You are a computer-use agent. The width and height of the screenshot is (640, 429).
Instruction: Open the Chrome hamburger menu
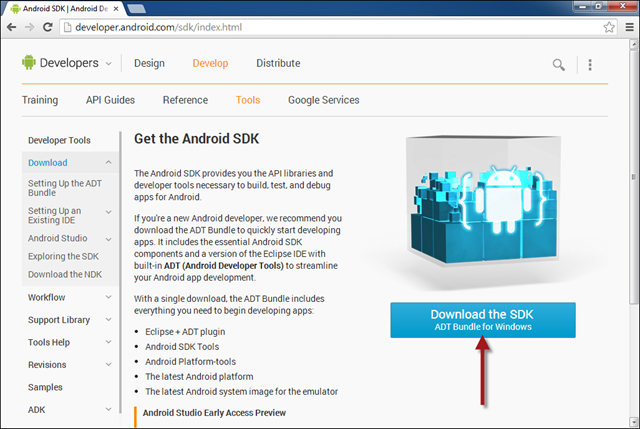tap(630, 27)
